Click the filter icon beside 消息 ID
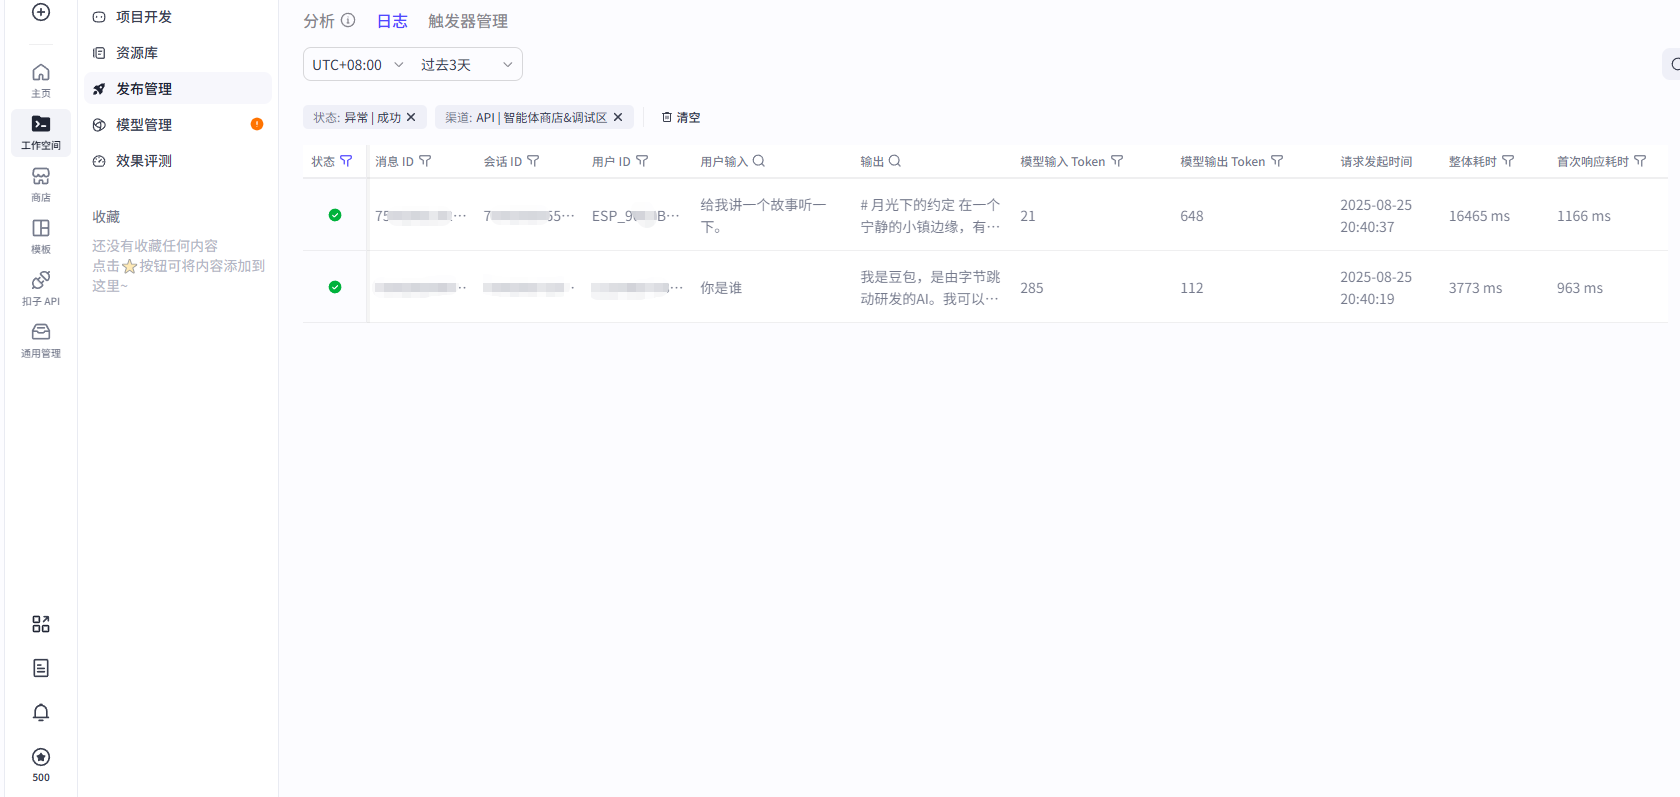This screenshot has height=797, width=1680. coord(425,161)
